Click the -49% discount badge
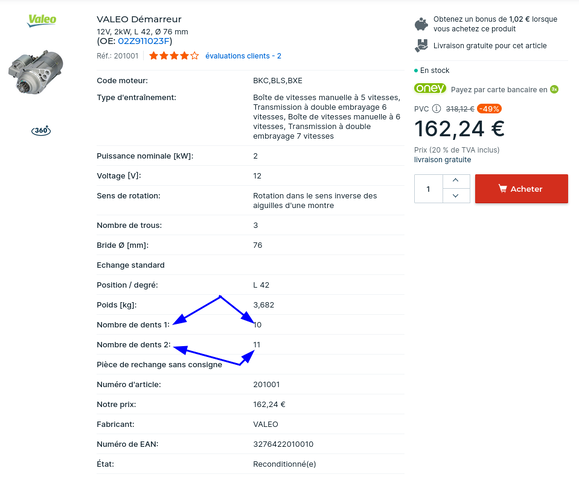This screenshot has height=480, width=579. (x=489, y=109)
